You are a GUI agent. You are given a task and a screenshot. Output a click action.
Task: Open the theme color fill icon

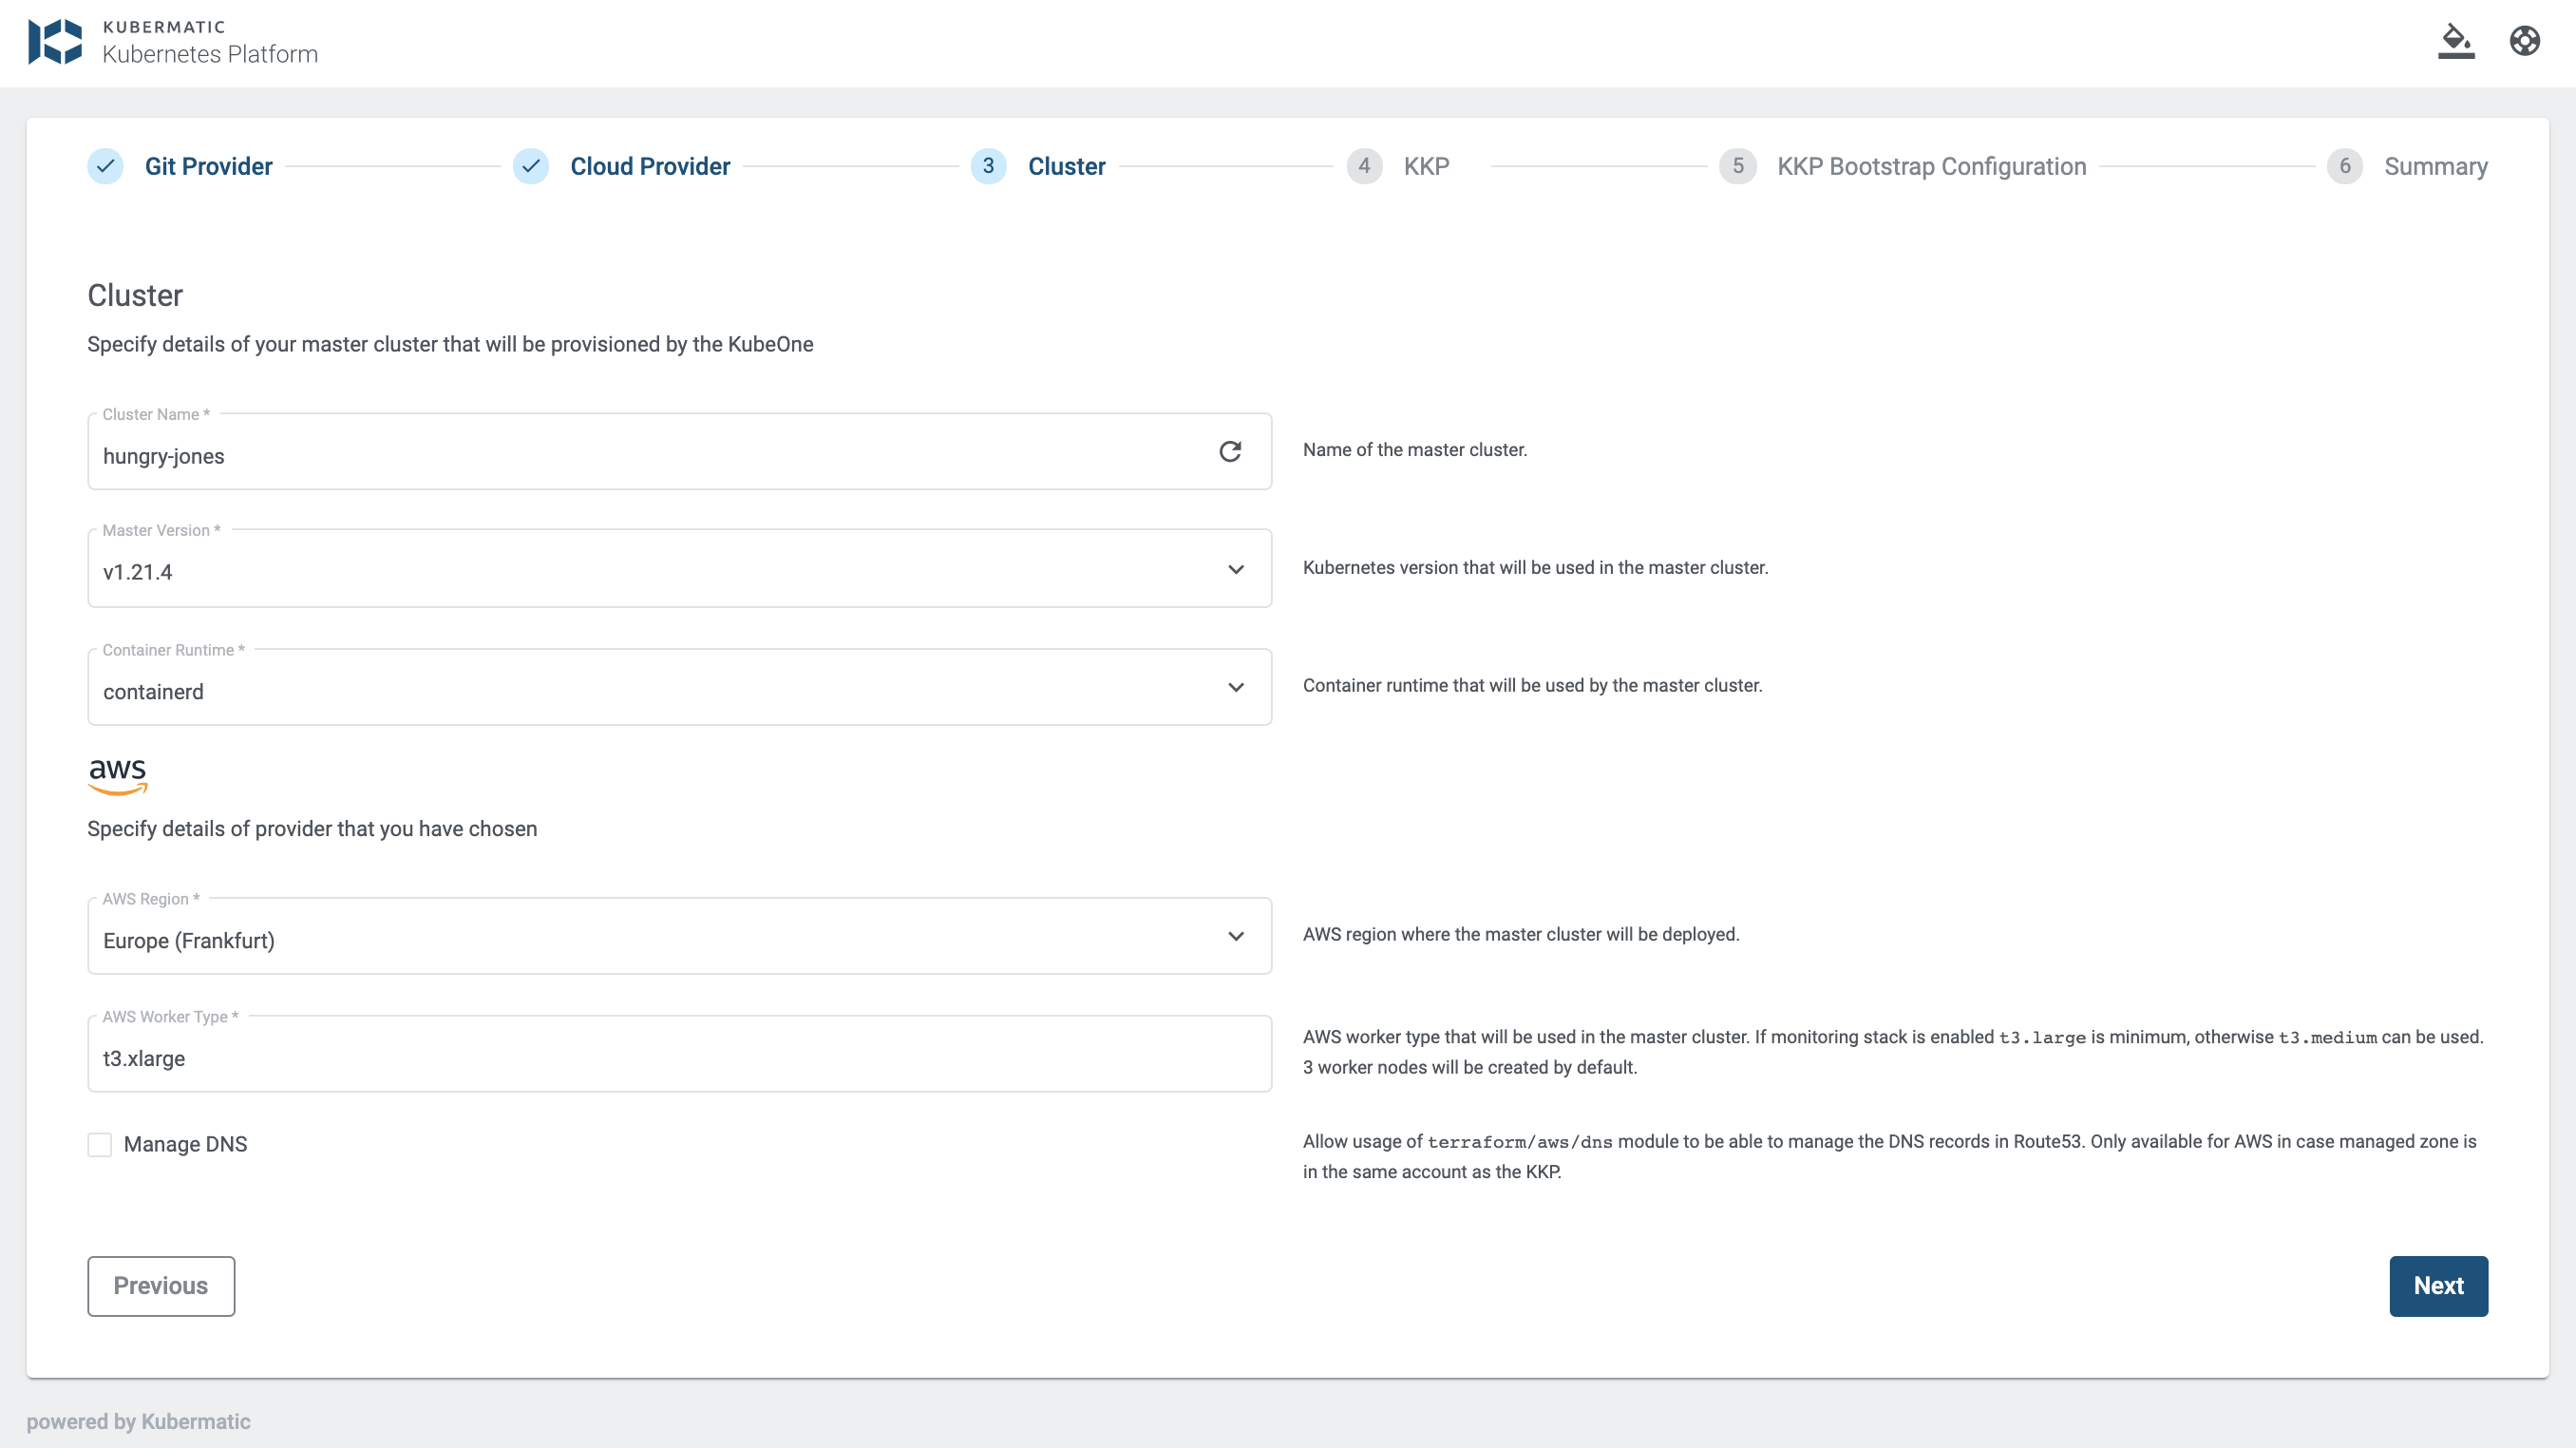(2456, 41)
